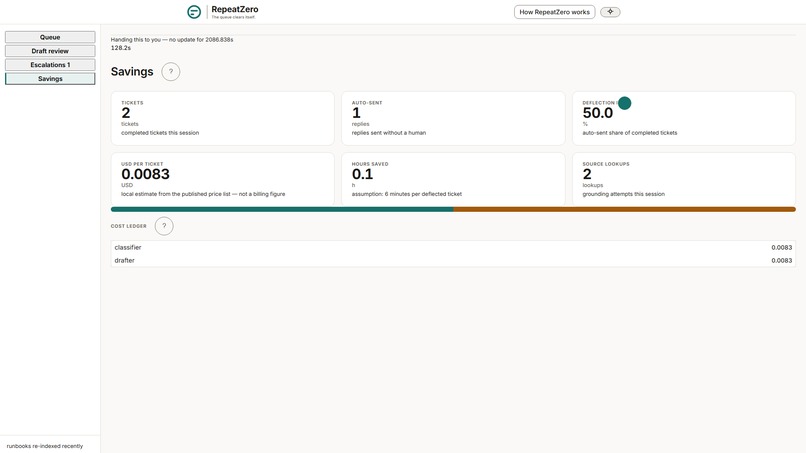This screenshot has width=806, height=453.
Task: Click 'assumption: 6 minutes per deflected ticket'
Action: click(x=407, y=194)
